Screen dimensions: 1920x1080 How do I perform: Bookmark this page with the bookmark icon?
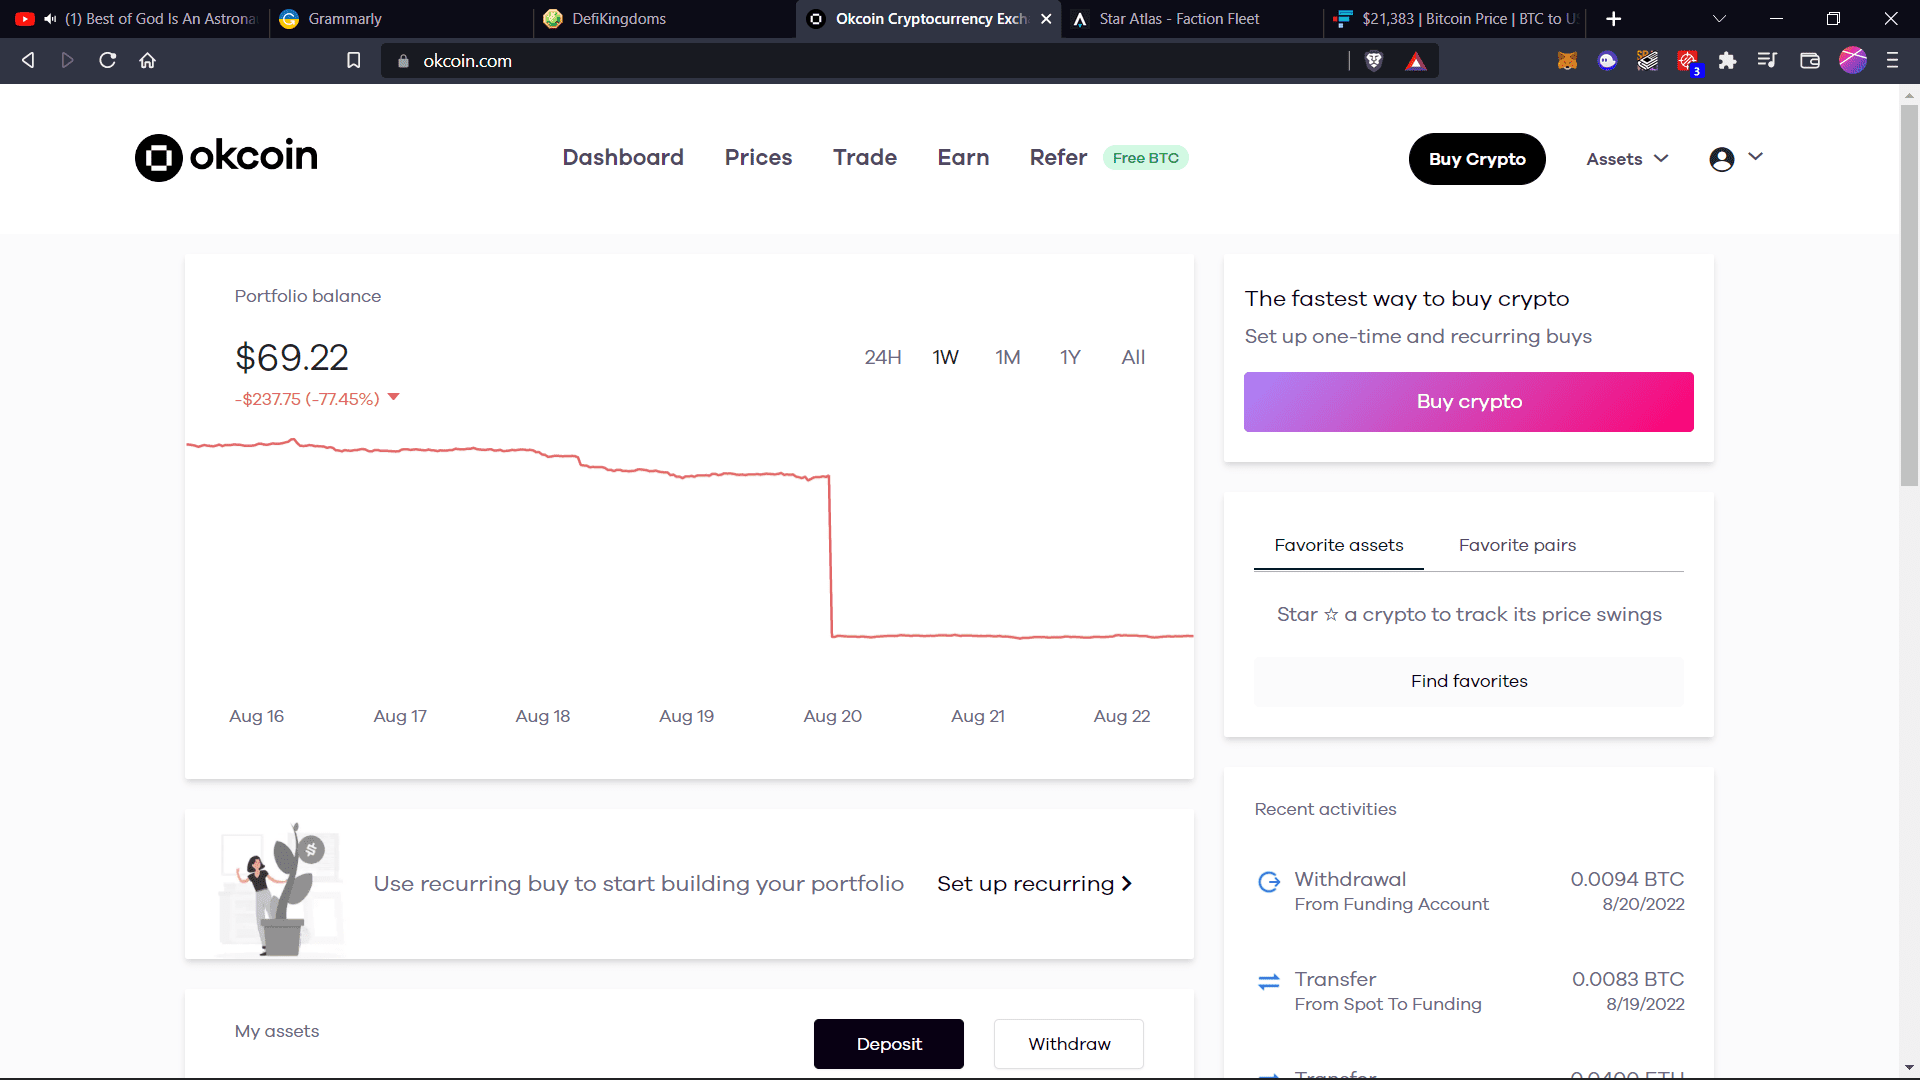pyautogui.click(x=354, y=61)
